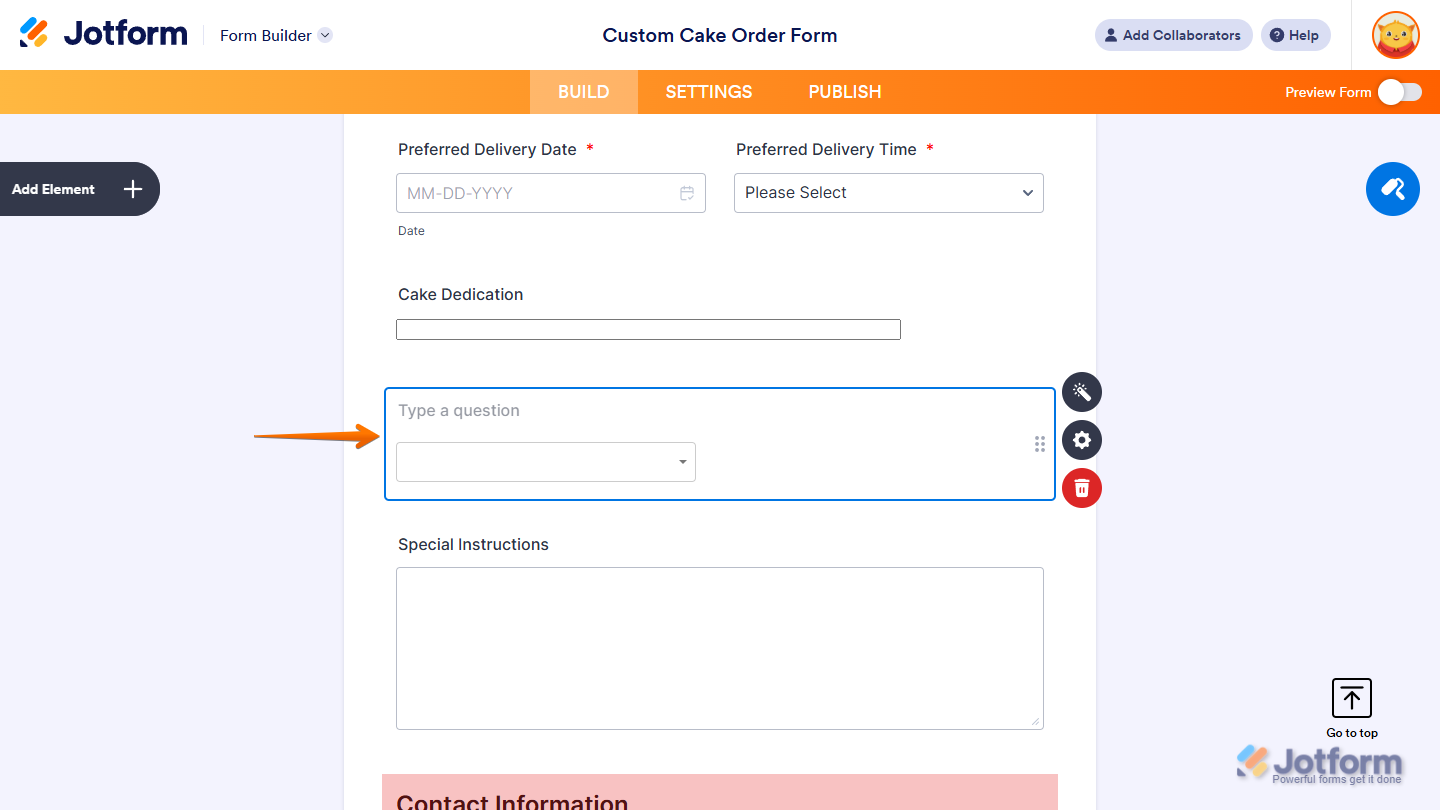The height and width of the screenshot is (810, 1440).
Task: Click the profile avatar in the top corner
Action: [x=1395, y=35]
